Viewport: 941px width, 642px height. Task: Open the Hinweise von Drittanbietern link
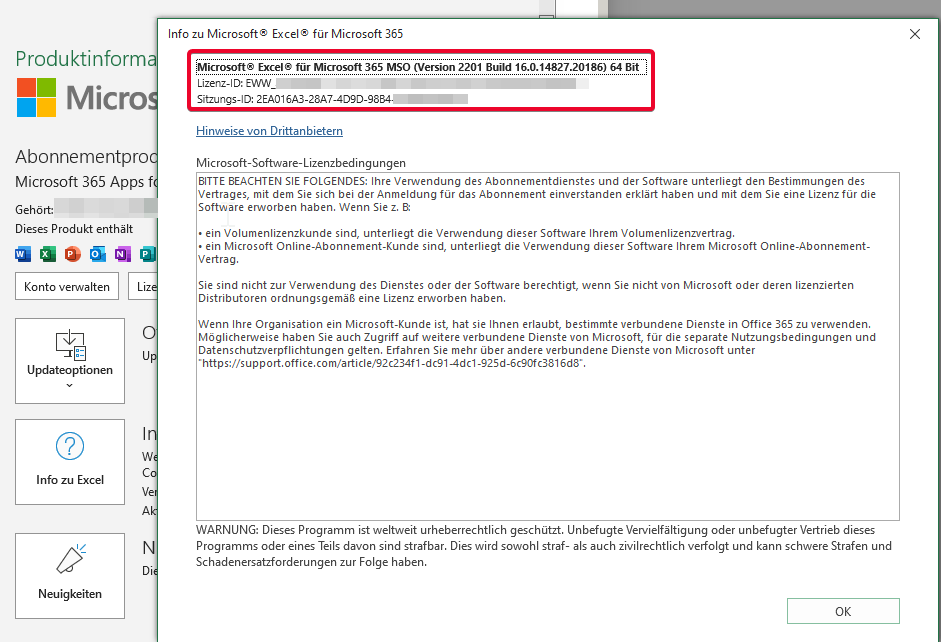tap(269, 131)
